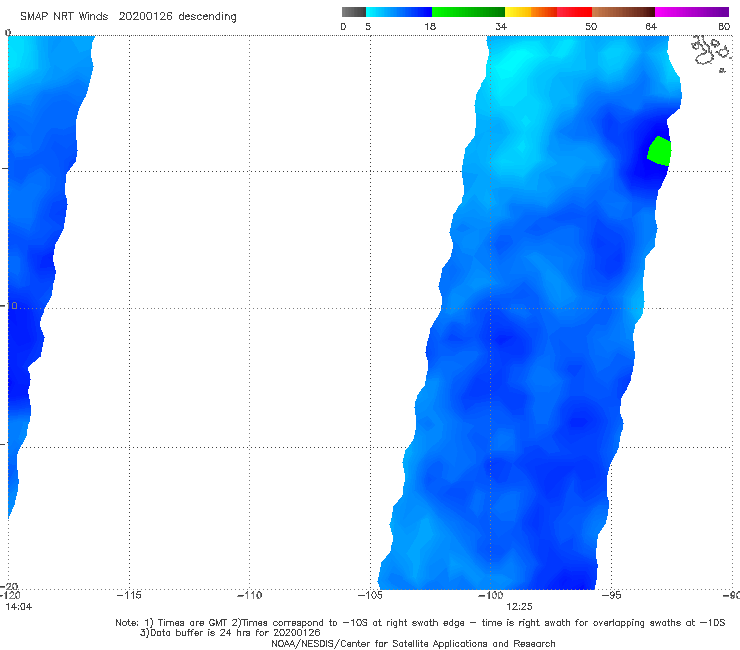
Task: Click the green high-wind patch on the map
Action: pos(659,151)
